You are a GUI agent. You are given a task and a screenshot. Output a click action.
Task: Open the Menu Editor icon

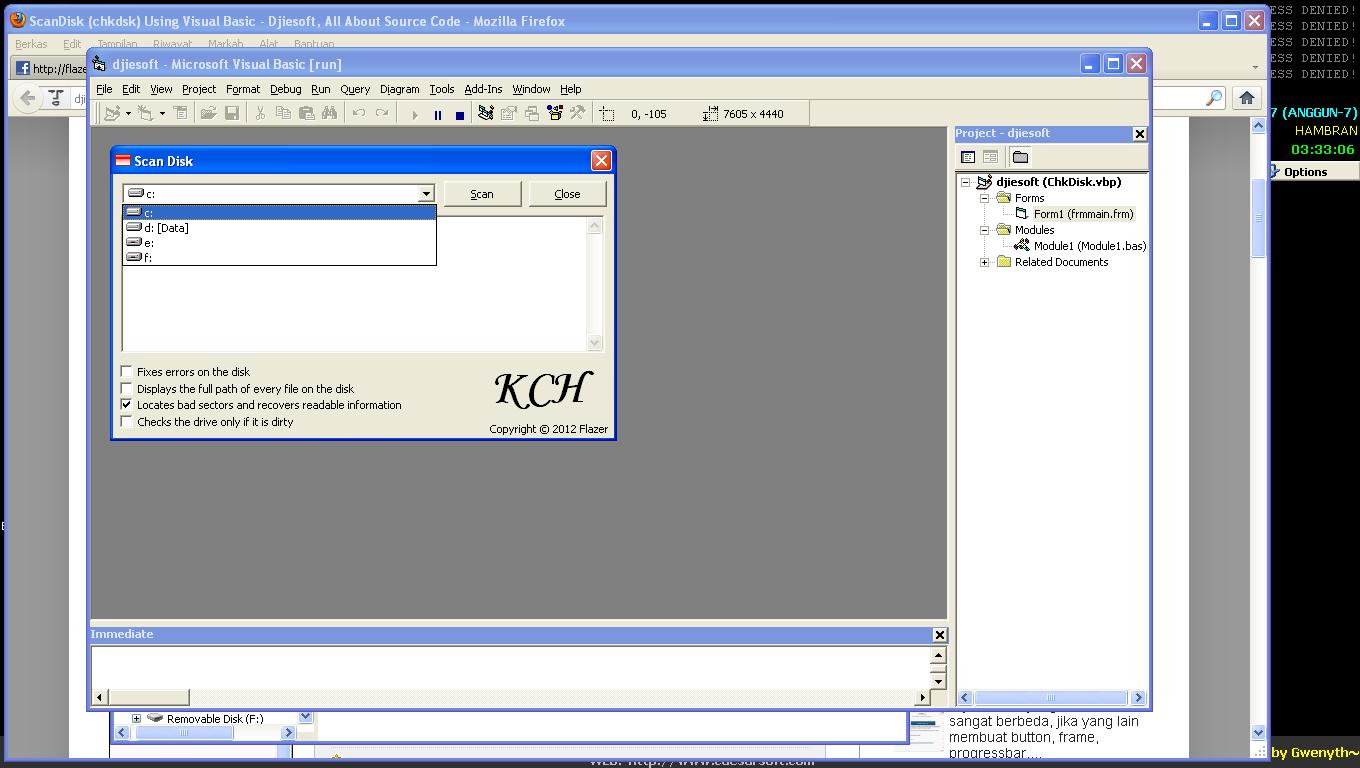(180, 113)
